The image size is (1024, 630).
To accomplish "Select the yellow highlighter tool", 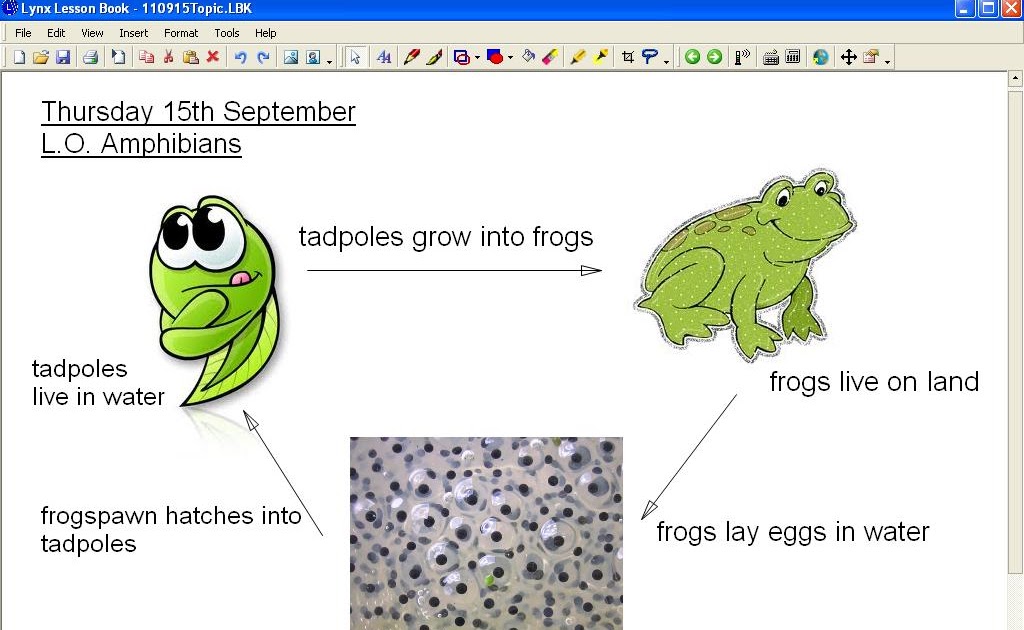I will coord(578,57).
